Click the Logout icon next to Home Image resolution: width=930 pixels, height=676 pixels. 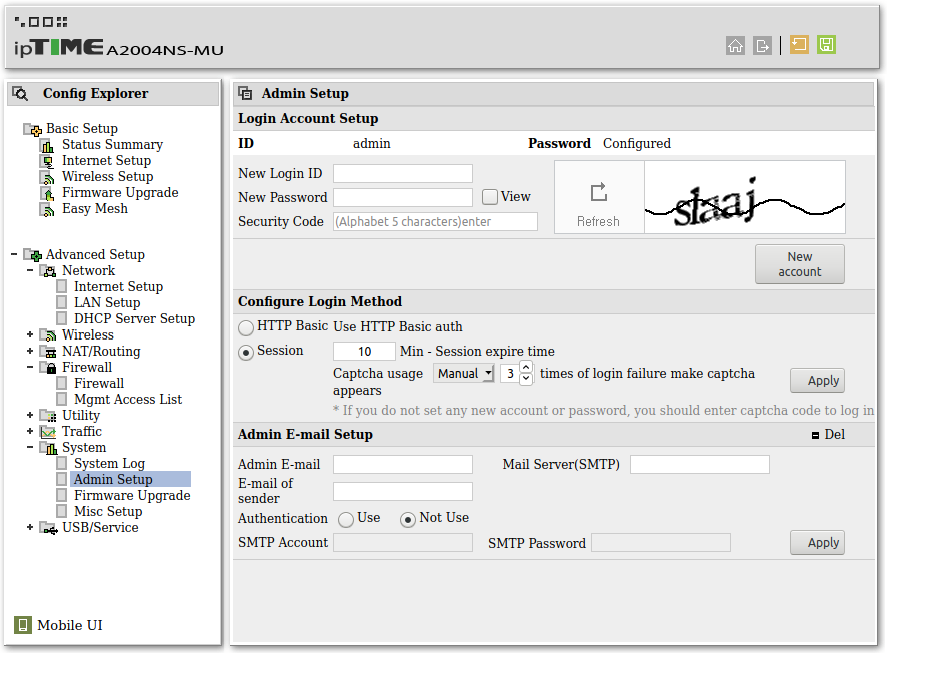click(x=762, y=45)
